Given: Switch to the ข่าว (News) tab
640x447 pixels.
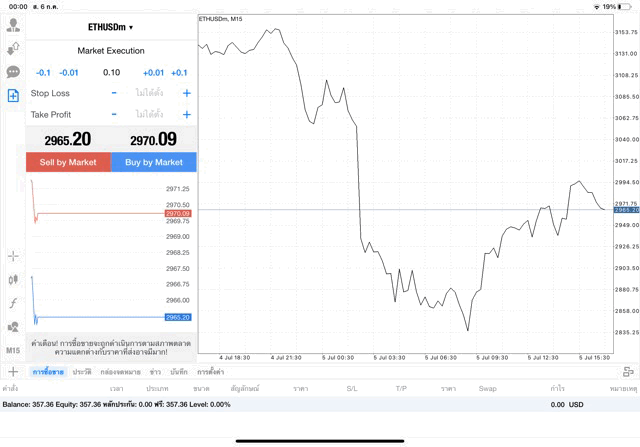Looking at the screenshot, I should point(156,372).
